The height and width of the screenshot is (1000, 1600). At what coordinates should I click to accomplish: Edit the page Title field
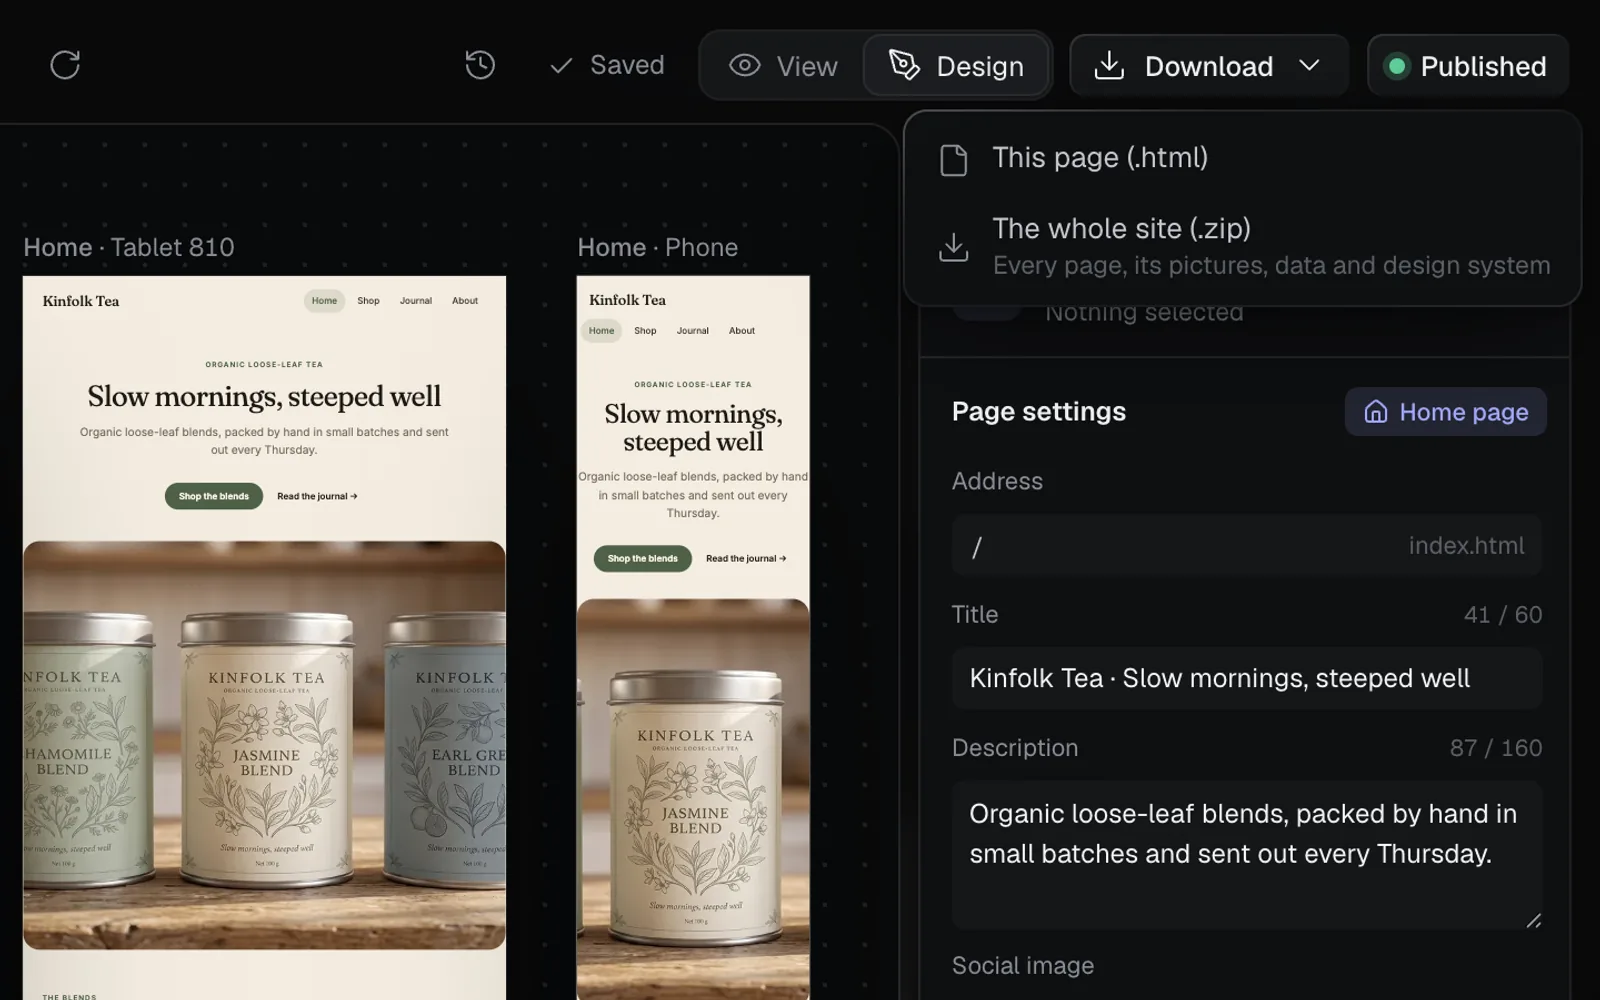[x=1246, y=678]
